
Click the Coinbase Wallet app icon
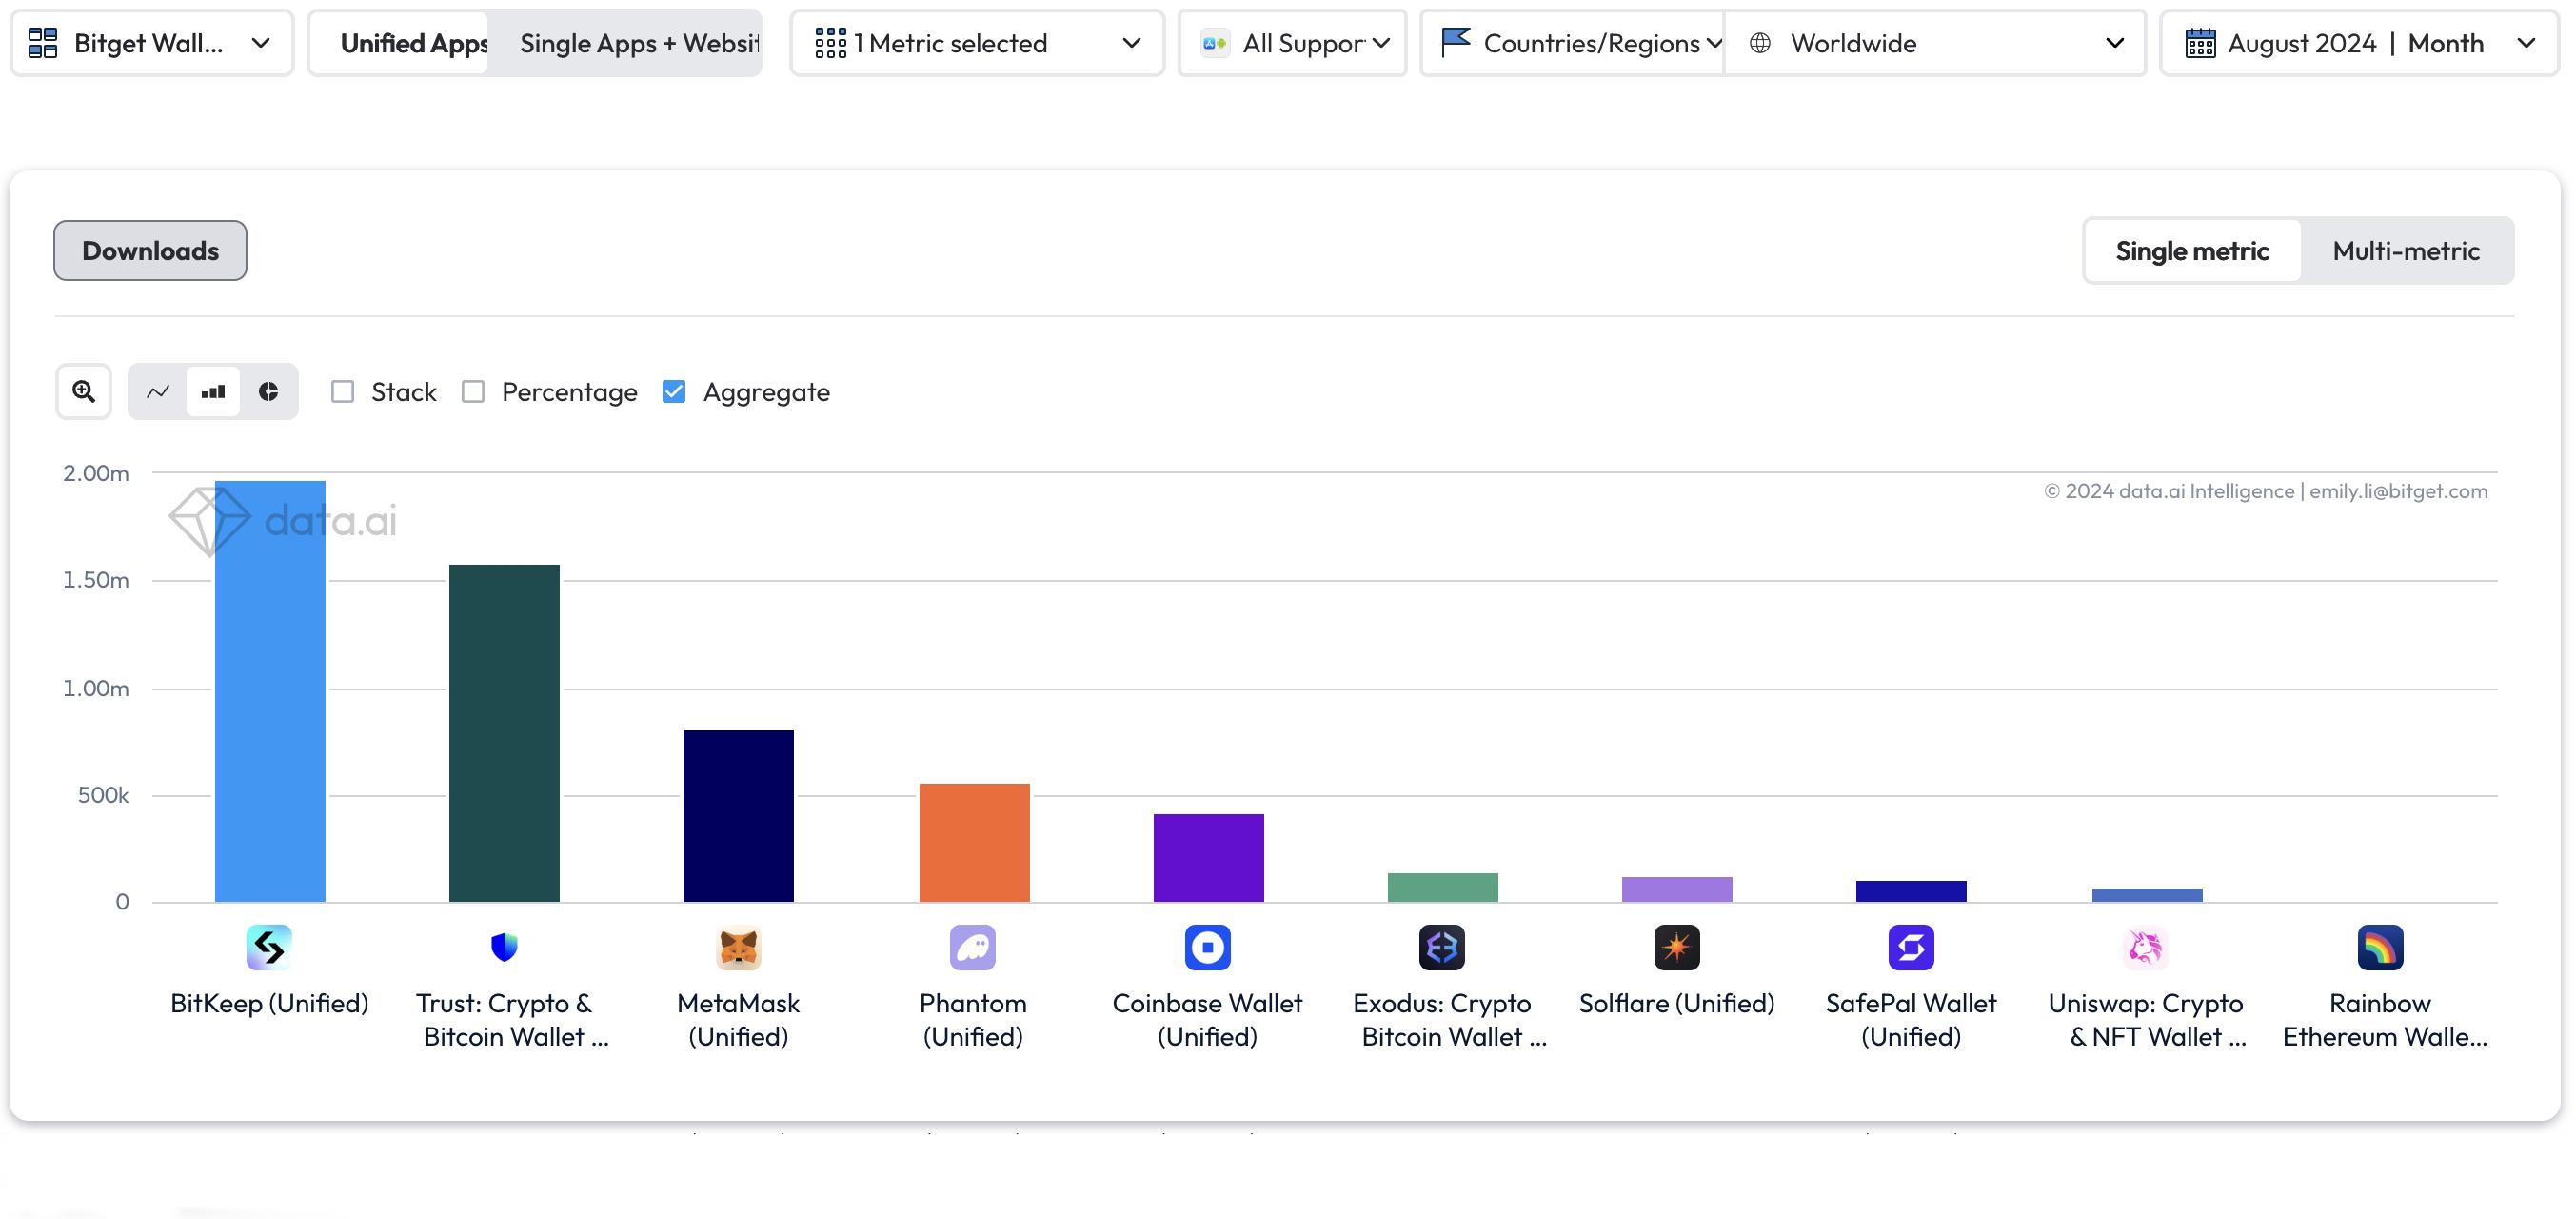1207,948
